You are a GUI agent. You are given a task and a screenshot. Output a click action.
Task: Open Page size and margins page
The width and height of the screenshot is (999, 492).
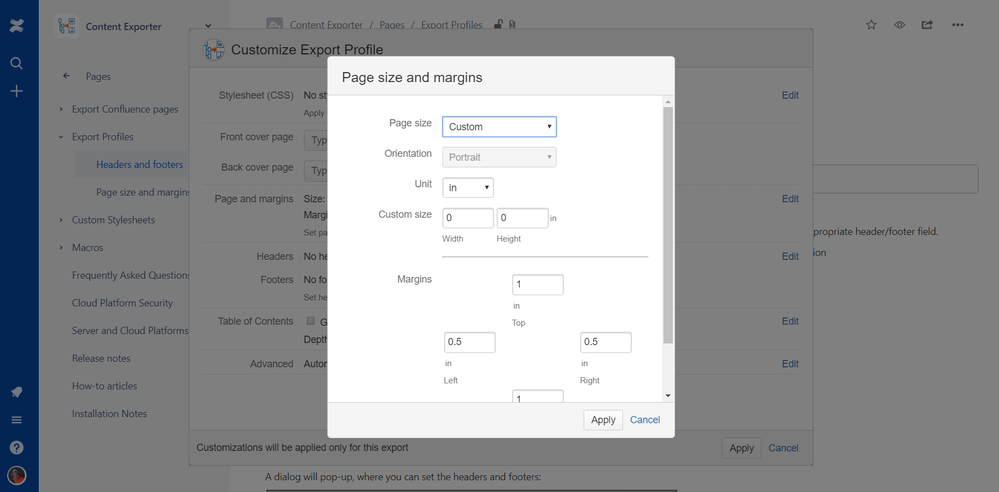pos(144,192)
